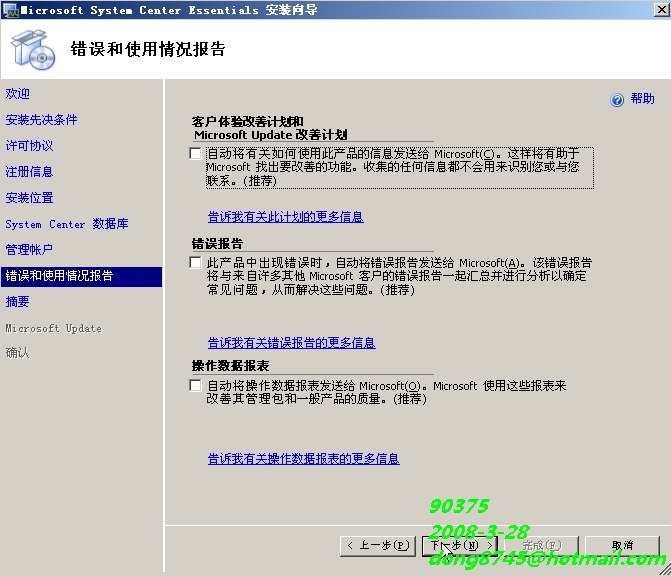
Task: Check the 错误报告 auto-send checkbox
Action: click(195, 262)
